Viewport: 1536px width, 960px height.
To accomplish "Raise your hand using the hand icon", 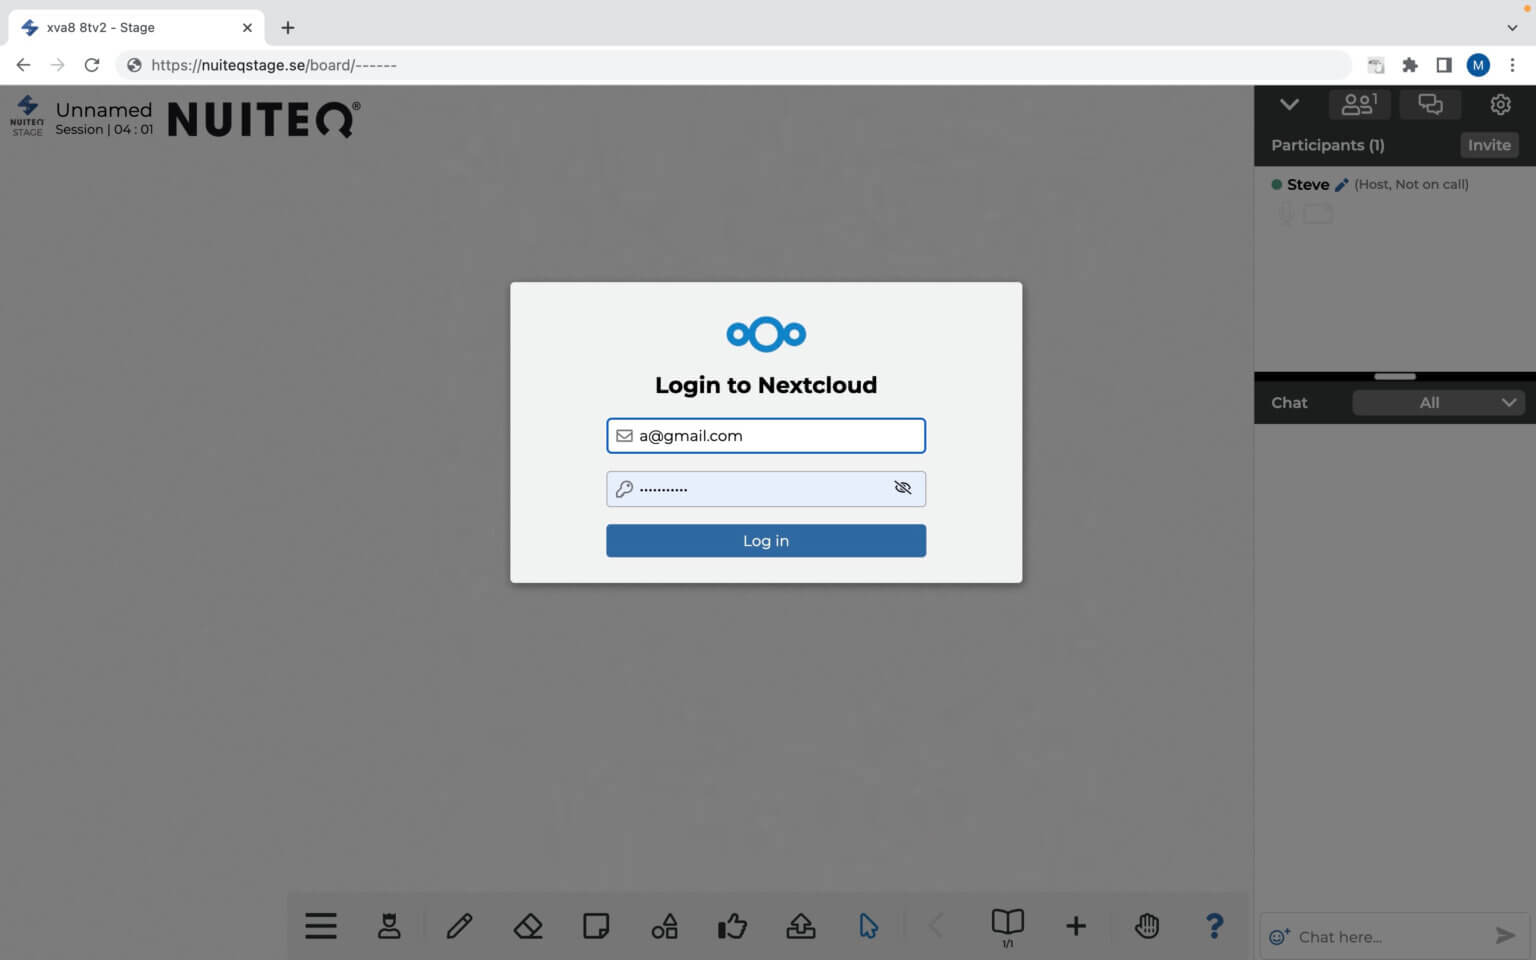I will (x=1146, y=925).
